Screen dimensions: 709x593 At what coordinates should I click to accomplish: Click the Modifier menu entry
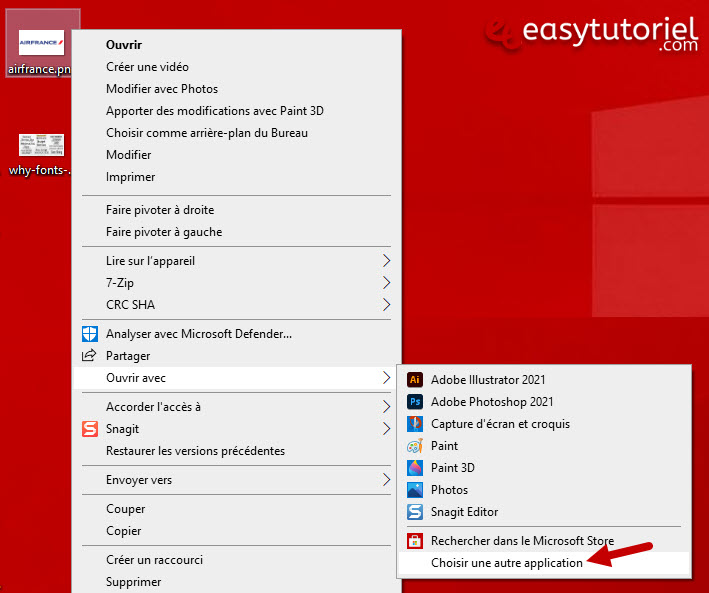(x=236, y=155)
